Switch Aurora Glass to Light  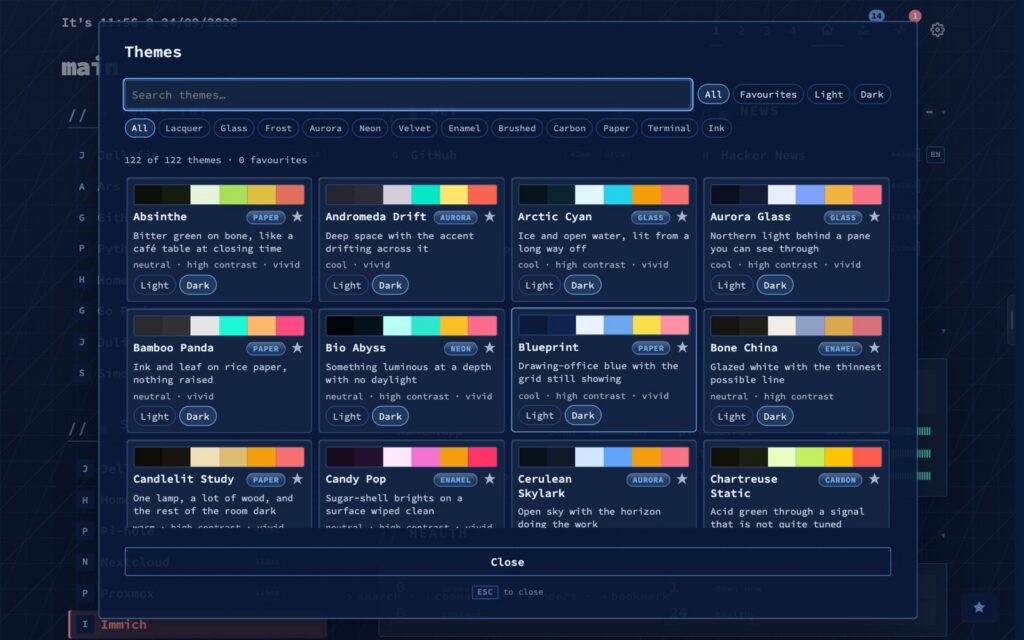pyautogui.click(x=731, y=285)
